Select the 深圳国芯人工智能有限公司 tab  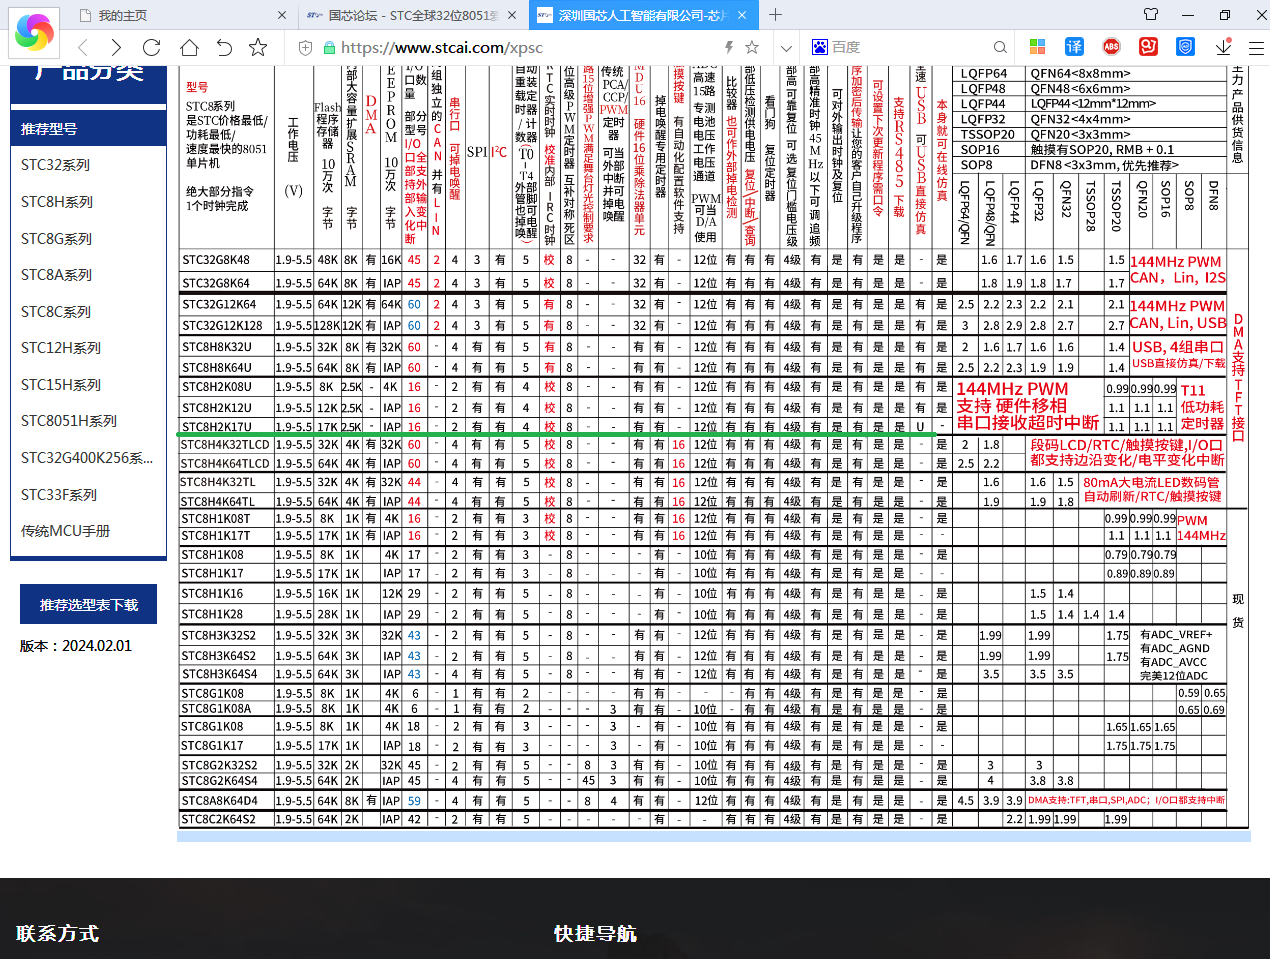point(642,15)
